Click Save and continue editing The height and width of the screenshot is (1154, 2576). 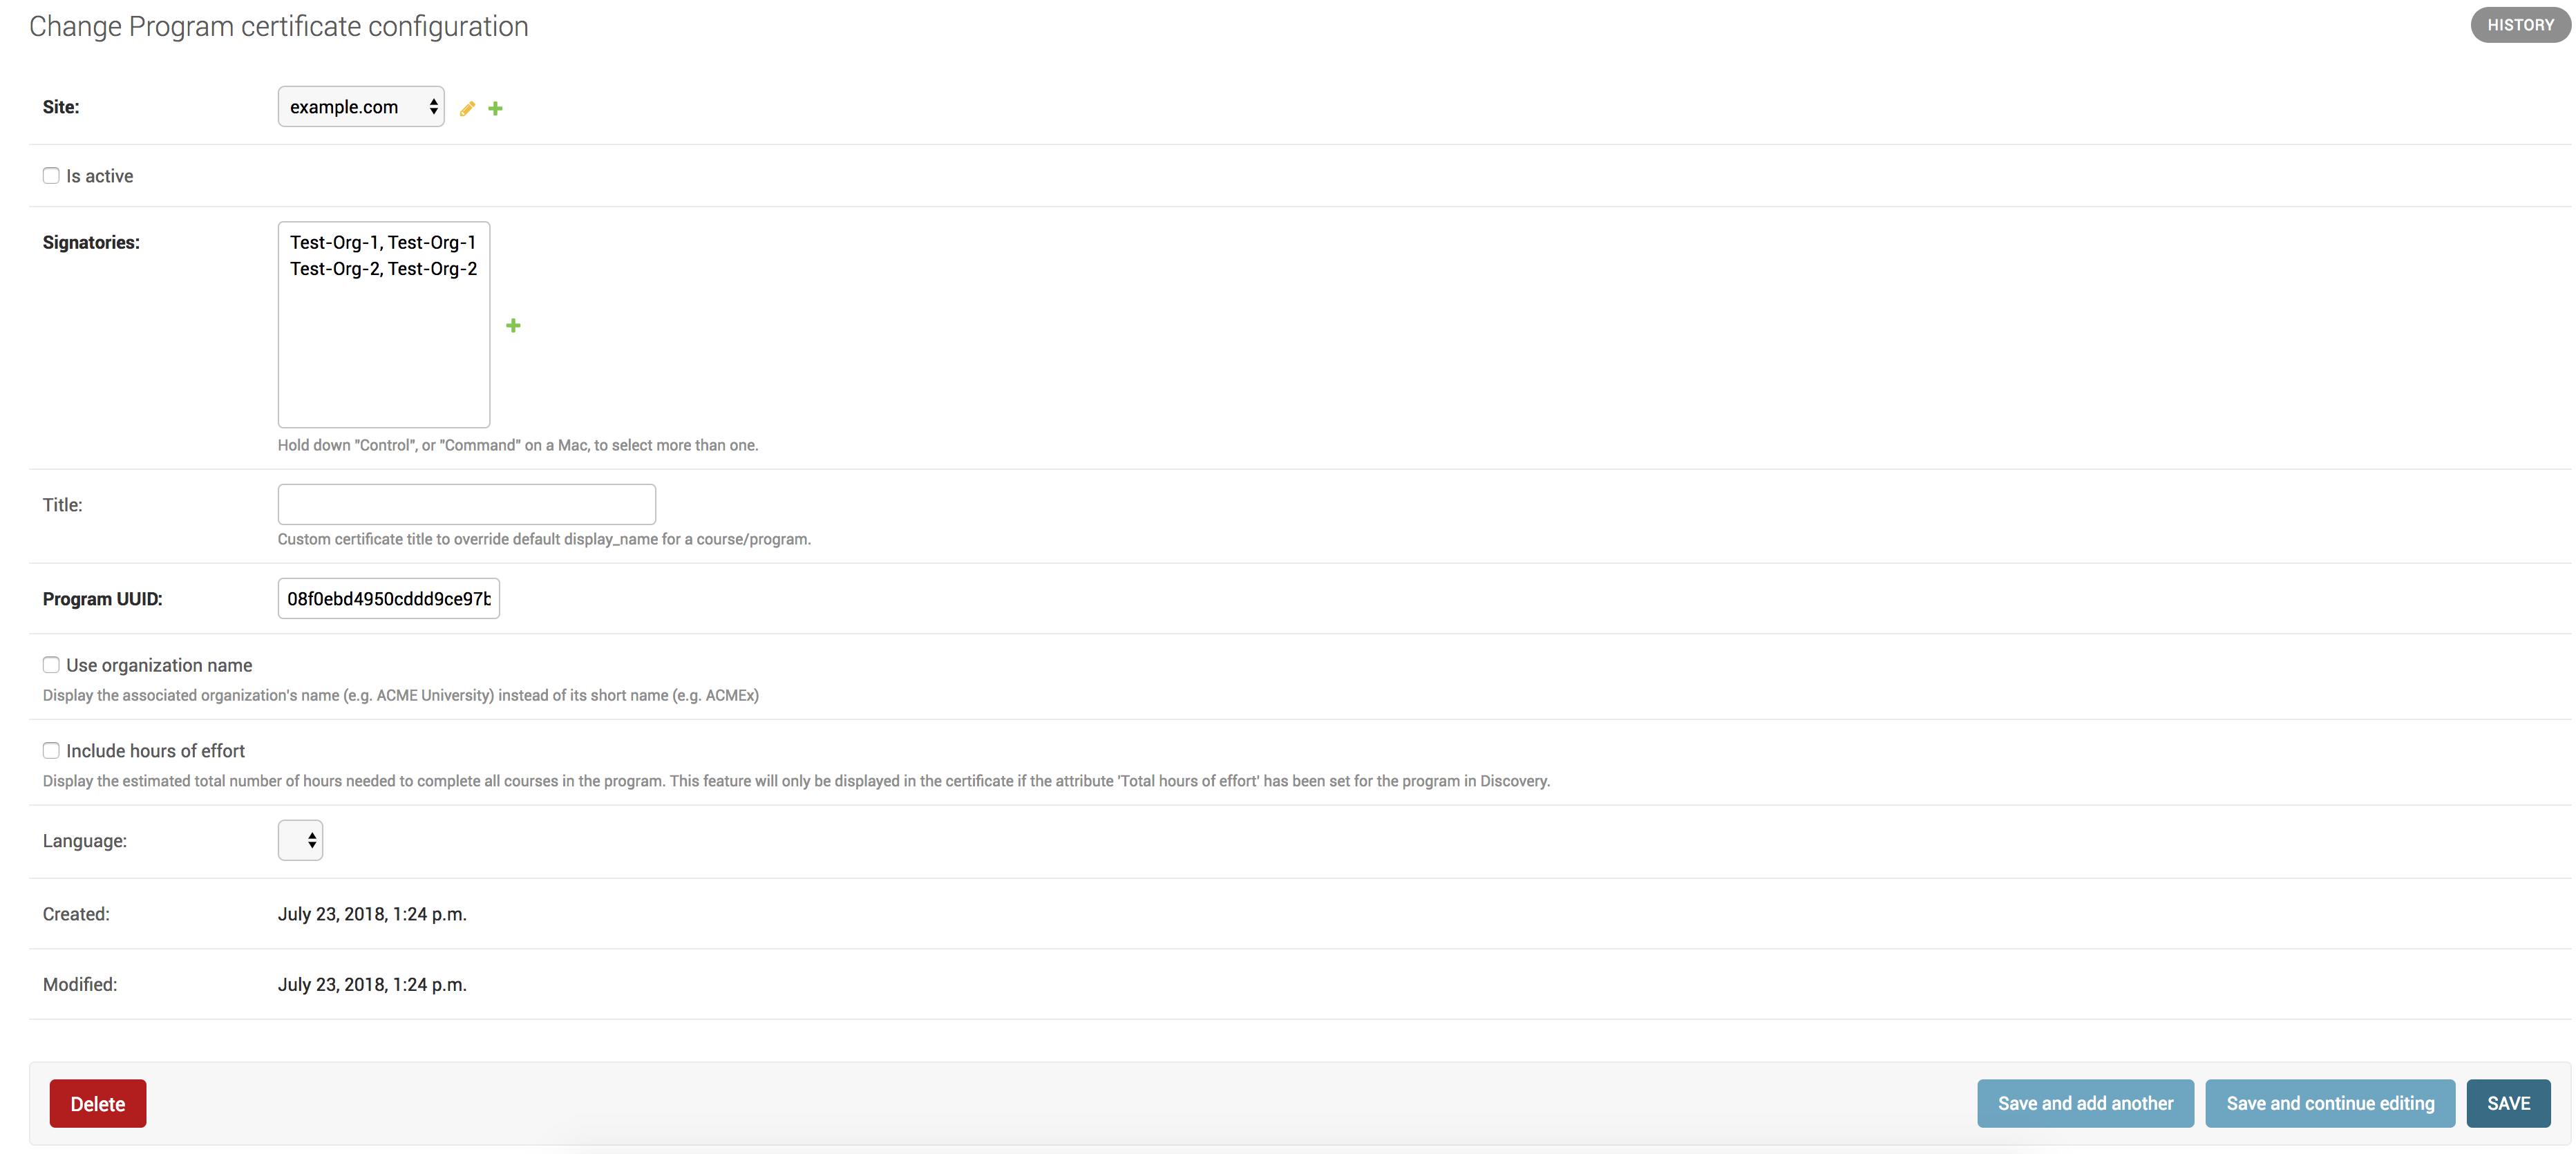coord(2329,1103)
